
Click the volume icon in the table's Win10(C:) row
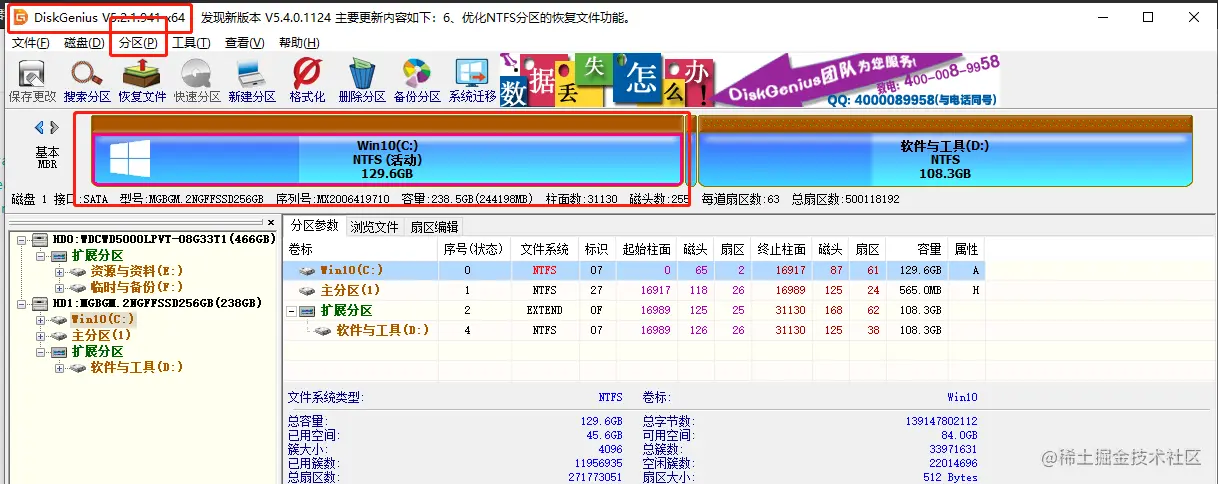click(307, 270)
